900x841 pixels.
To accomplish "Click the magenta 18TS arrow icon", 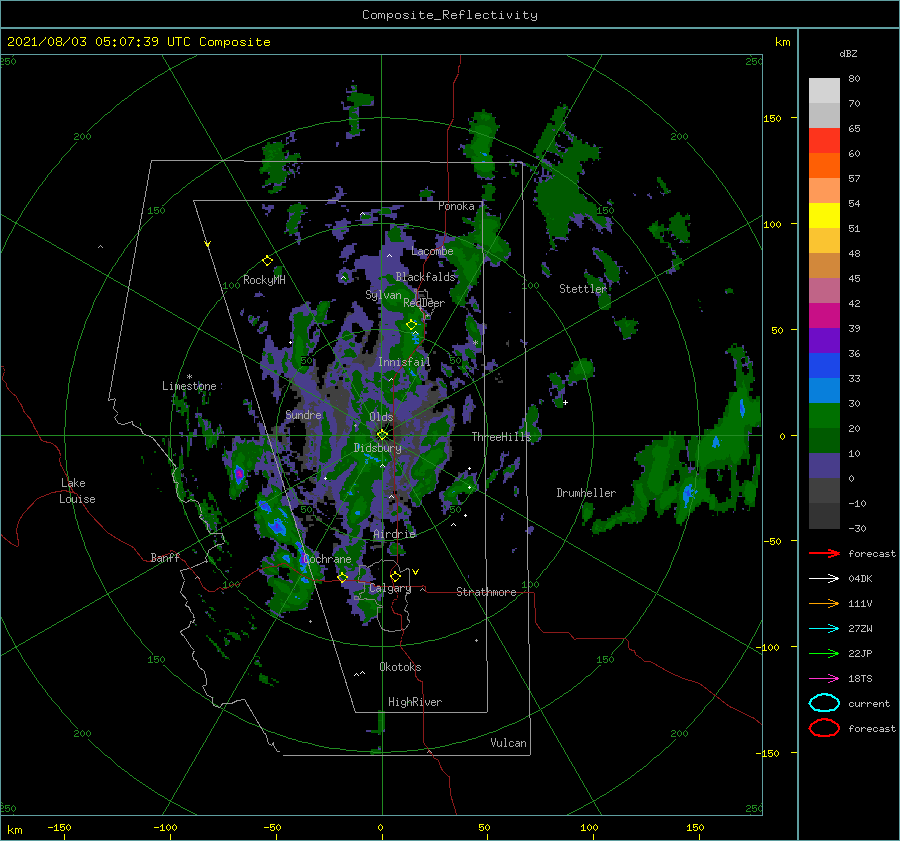I will (824, 679).
